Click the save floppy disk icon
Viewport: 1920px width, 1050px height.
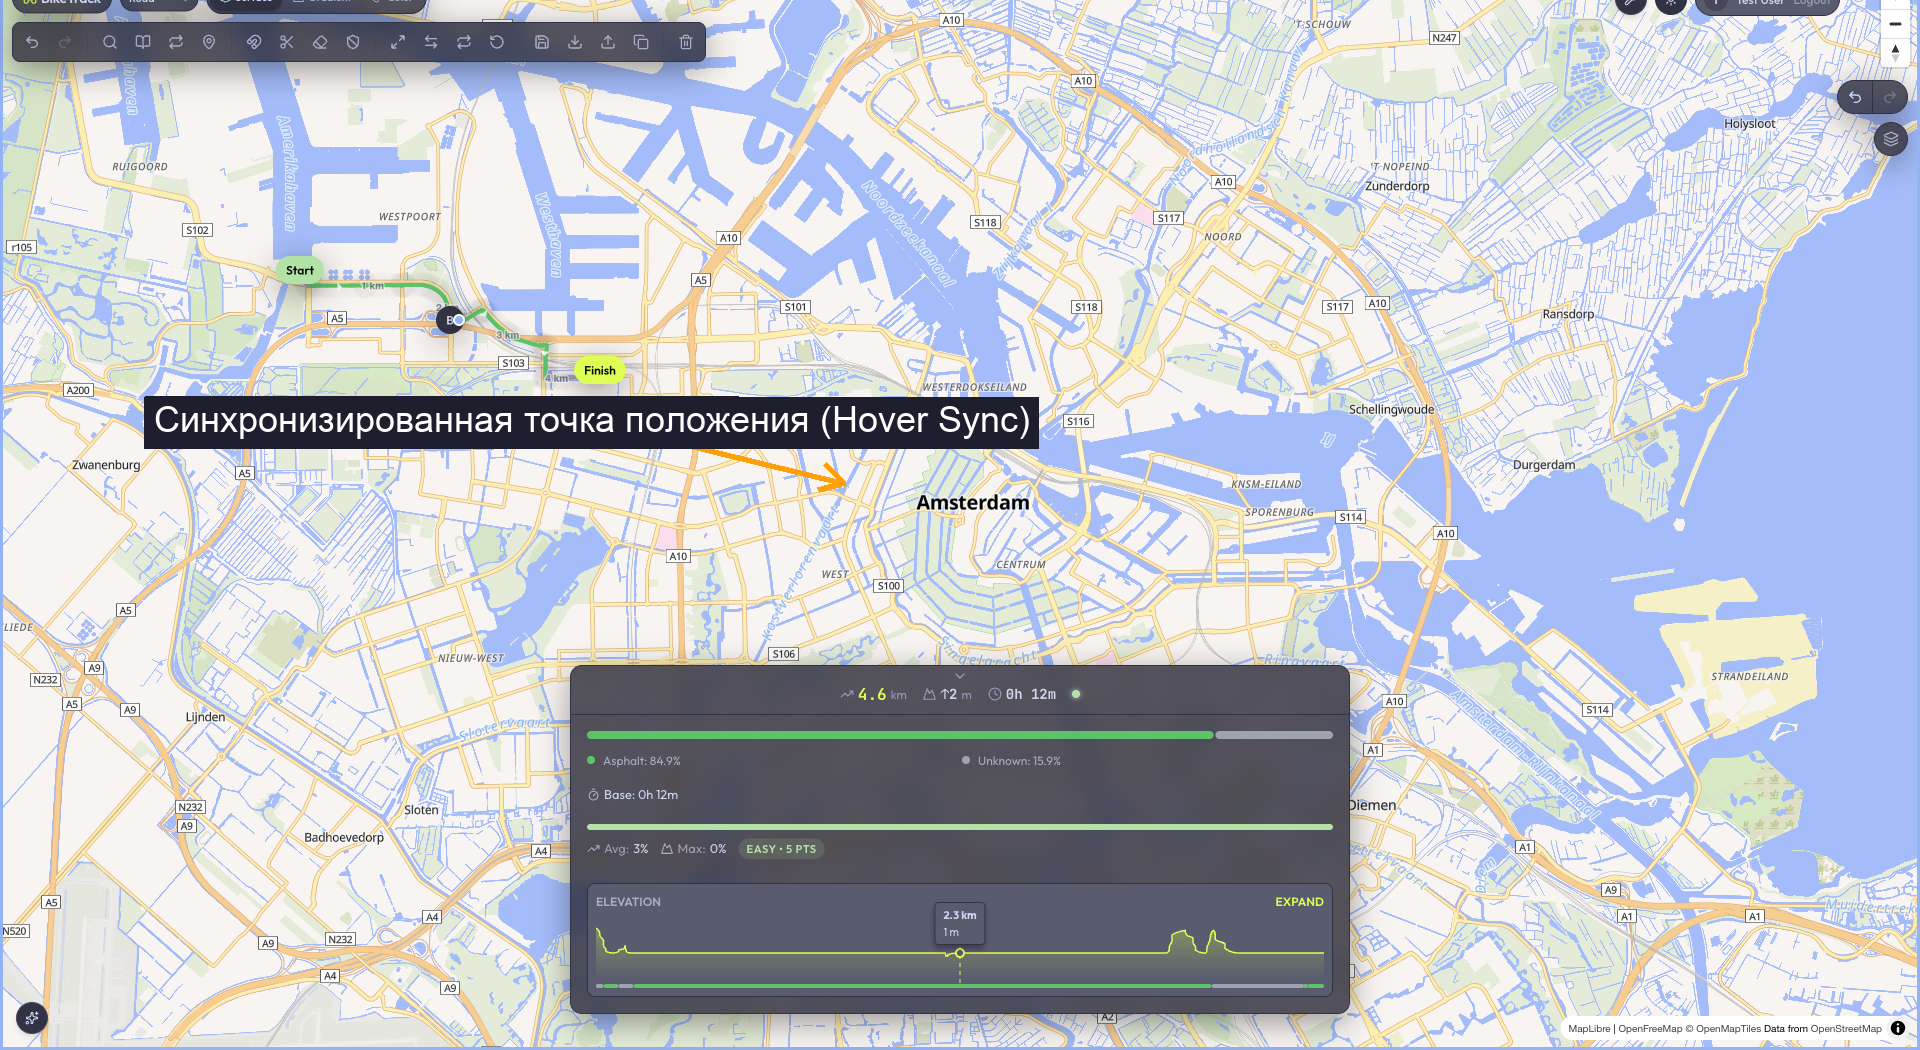click(x=542, y=42)
